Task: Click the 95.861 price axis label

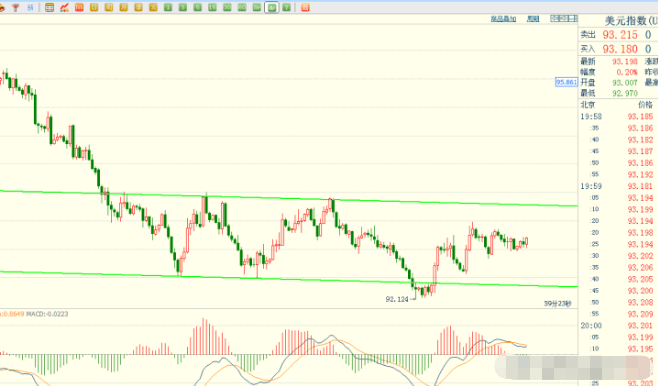Action: tap(567, 82)
